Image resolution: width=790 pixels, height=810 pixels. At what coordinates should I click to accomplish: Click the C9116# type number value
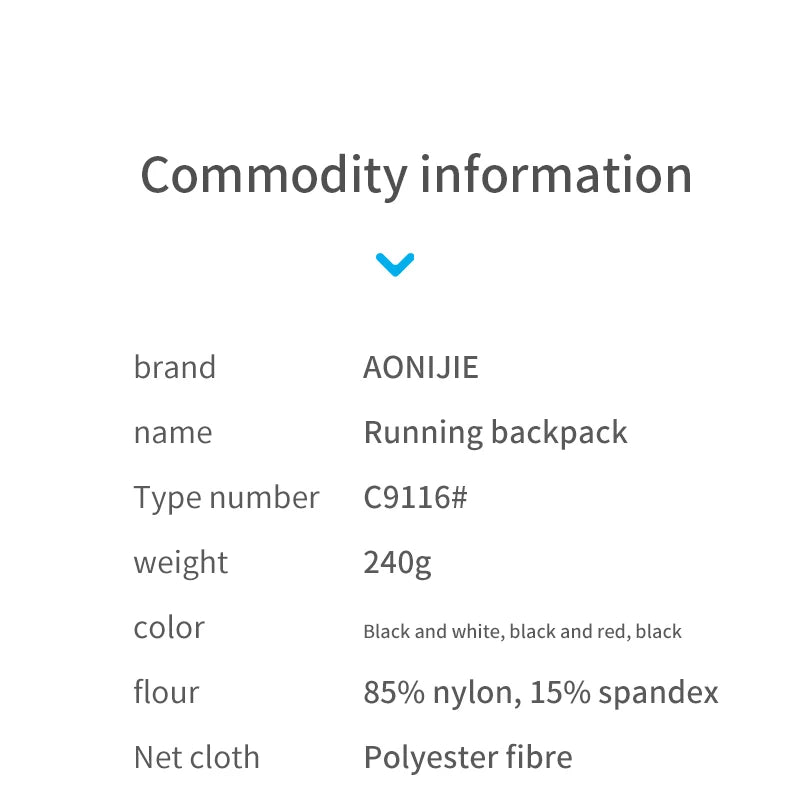(415, 497)
